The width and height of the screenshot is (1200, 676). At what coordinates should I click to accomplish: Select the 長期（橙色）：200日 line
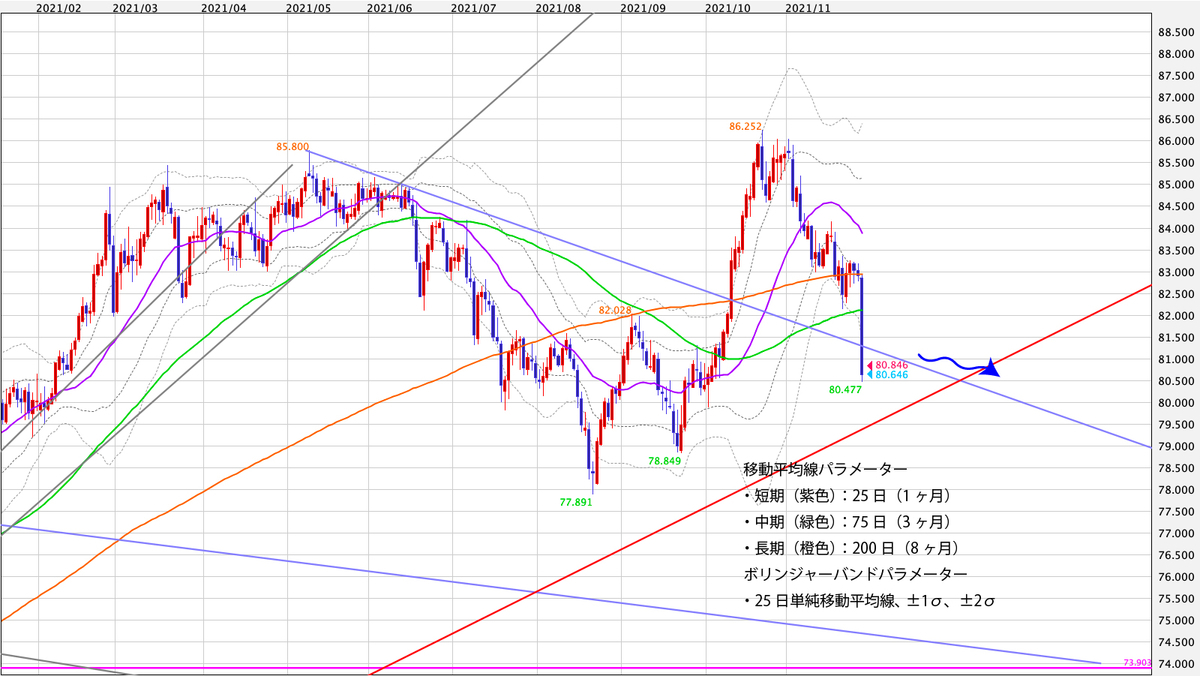(x=851, y=548)
